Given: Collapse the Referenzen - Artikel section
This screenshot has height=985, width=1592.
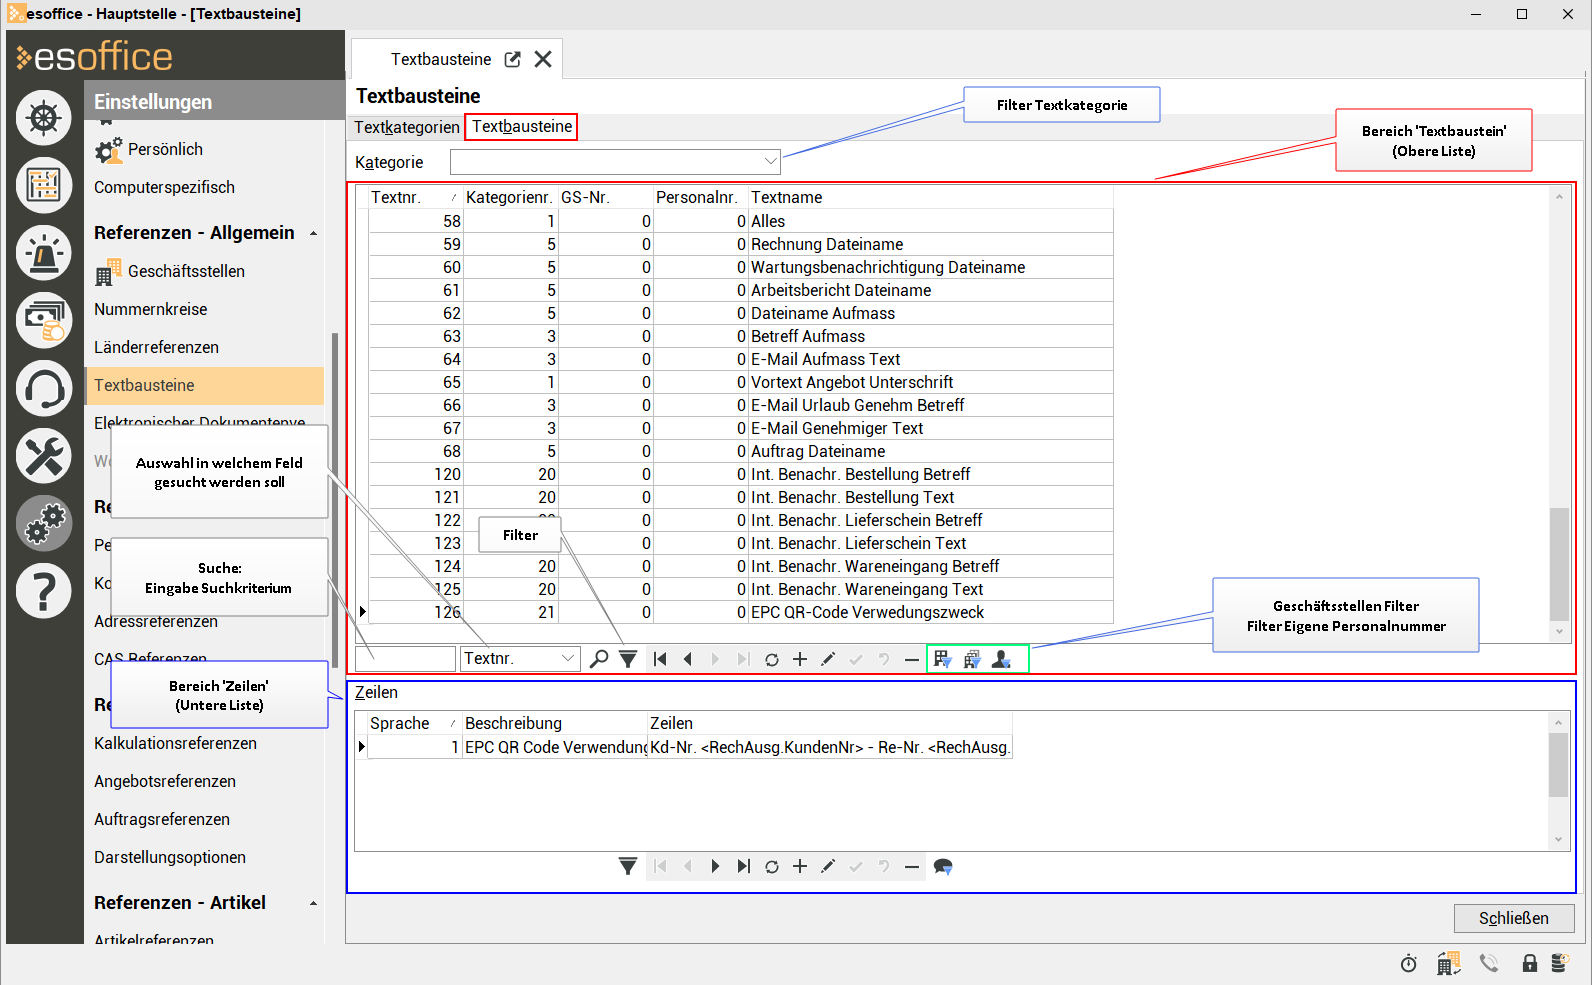Looking at the screenshot, I should (313, 903).
